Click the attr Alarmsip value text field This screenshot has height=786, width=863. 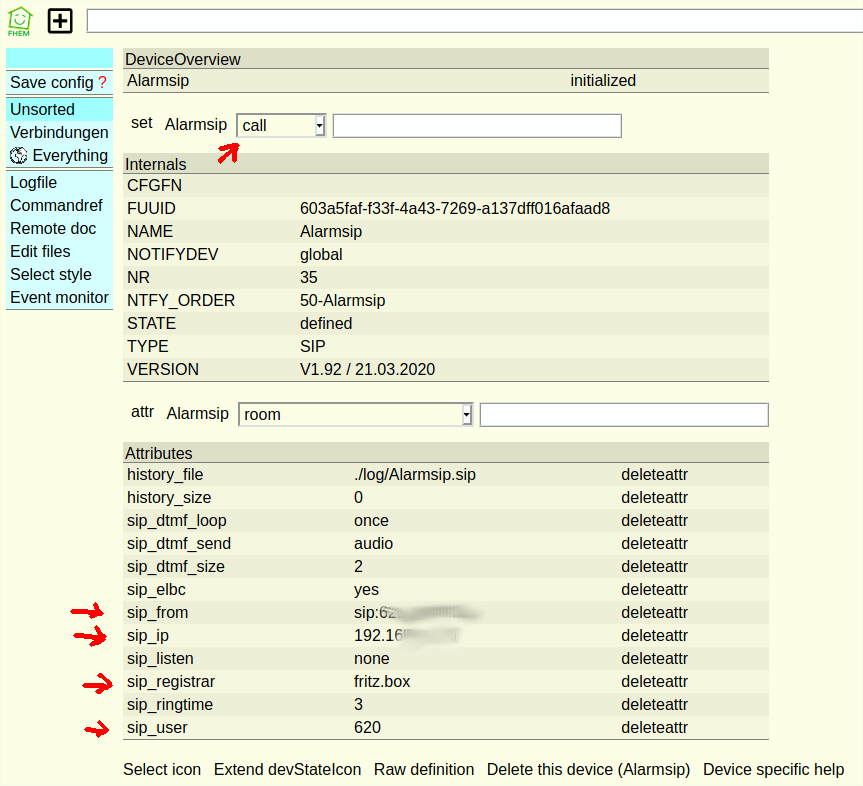624,414
